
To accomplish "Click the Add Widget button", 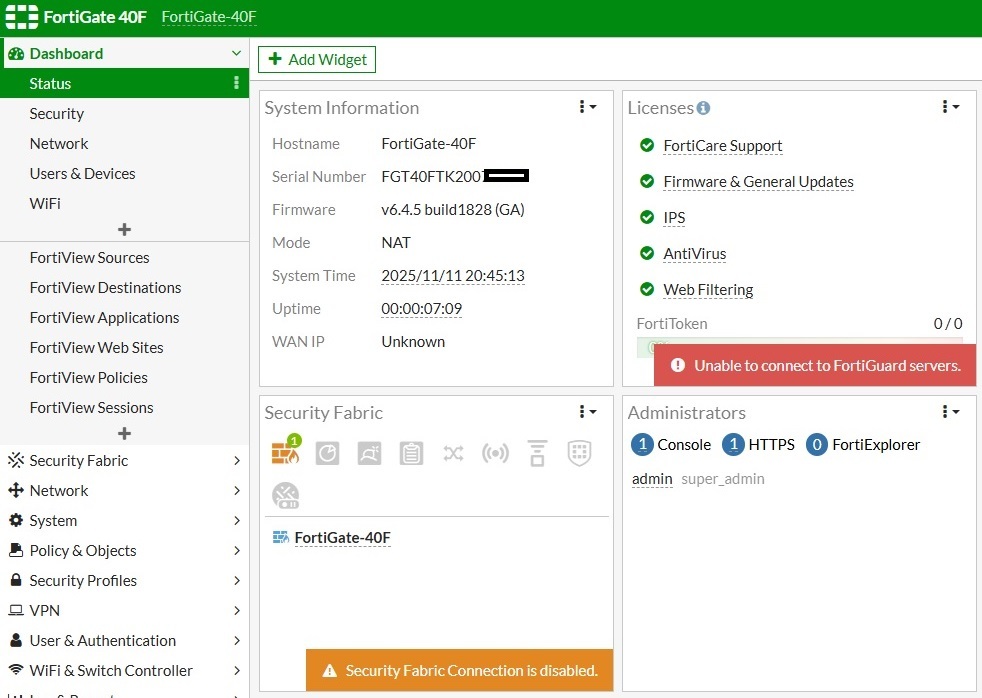I will [x=317, y=60].
